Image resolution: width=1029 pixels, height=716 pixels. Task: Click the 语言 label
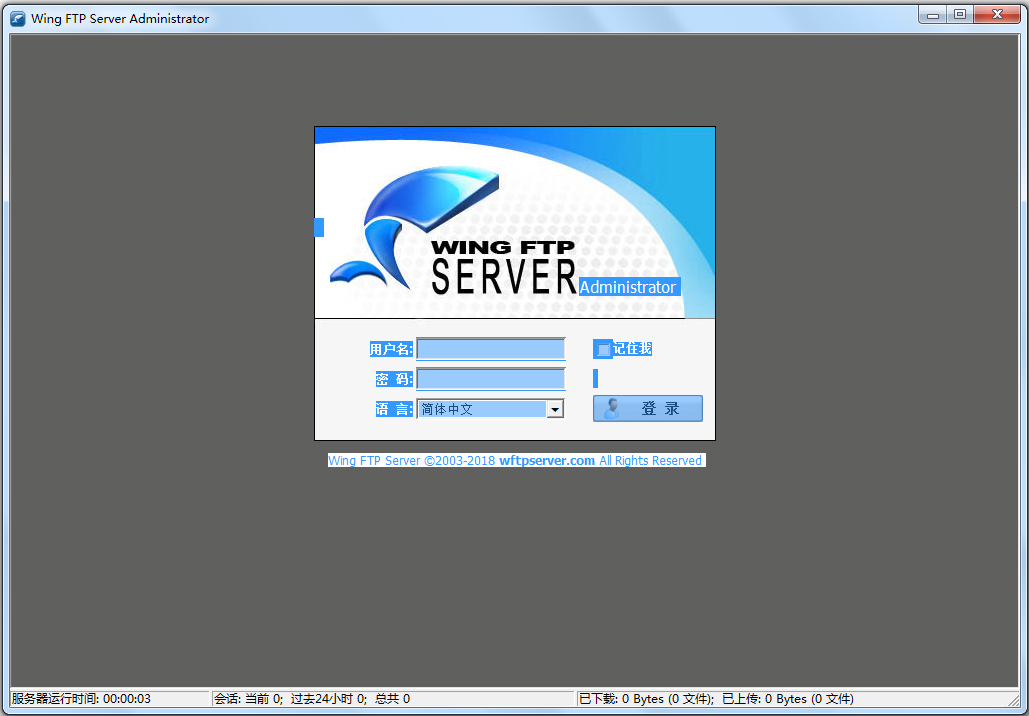pyautogui.click(x=394, y=409)
